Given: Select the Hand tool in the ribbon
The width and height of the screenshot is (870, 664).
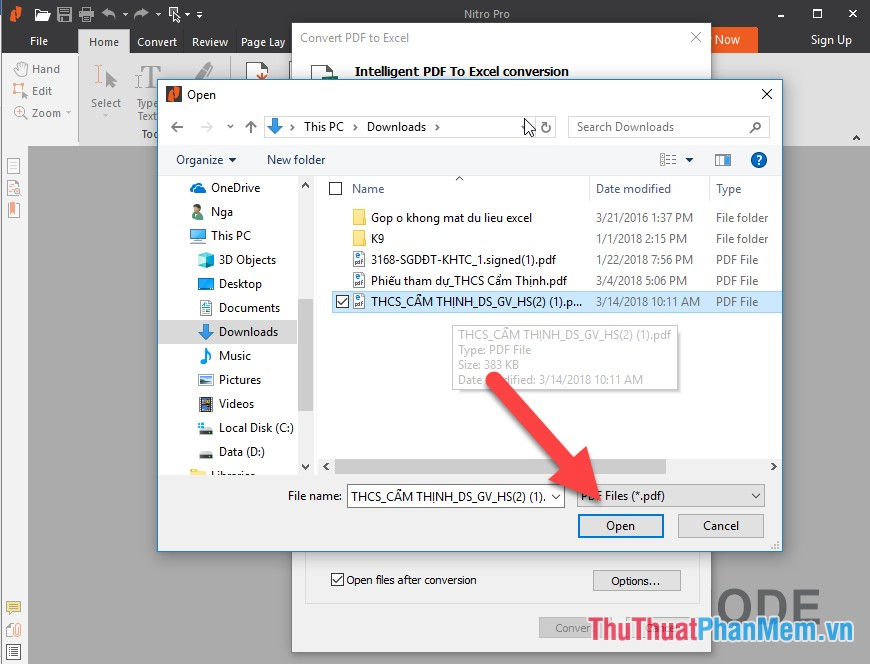Looking at the screenshot, I should click(x=37, y=69).
